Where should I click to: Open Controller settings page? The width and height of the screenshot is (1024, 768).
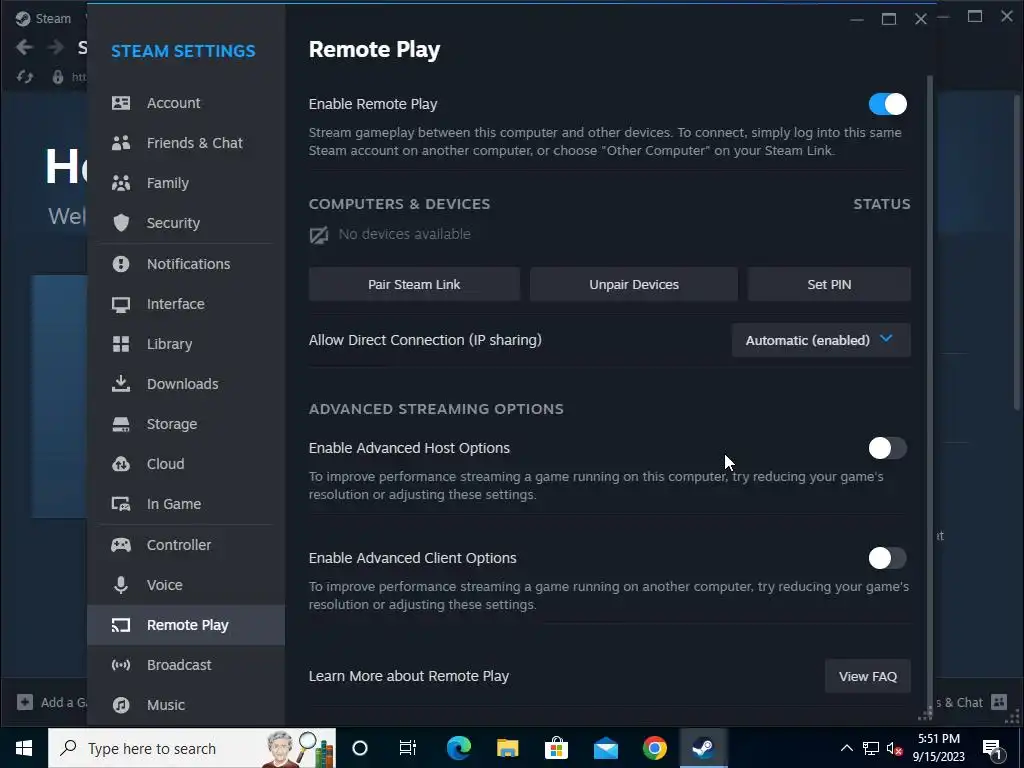coord(185,545)
